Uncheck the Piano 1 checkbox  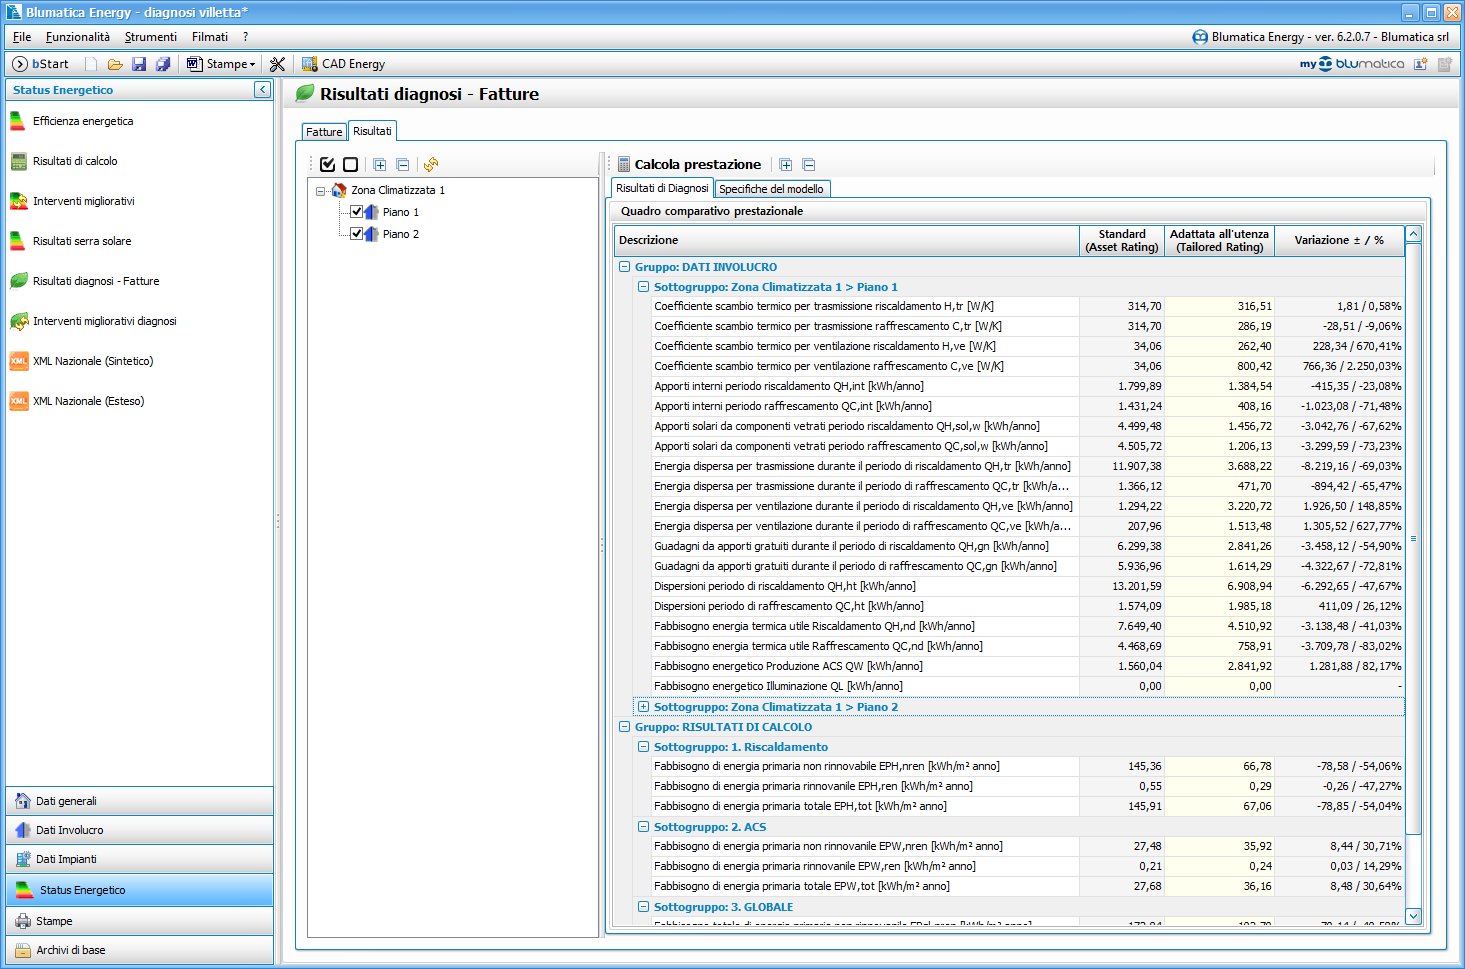(x=357, y=212)
